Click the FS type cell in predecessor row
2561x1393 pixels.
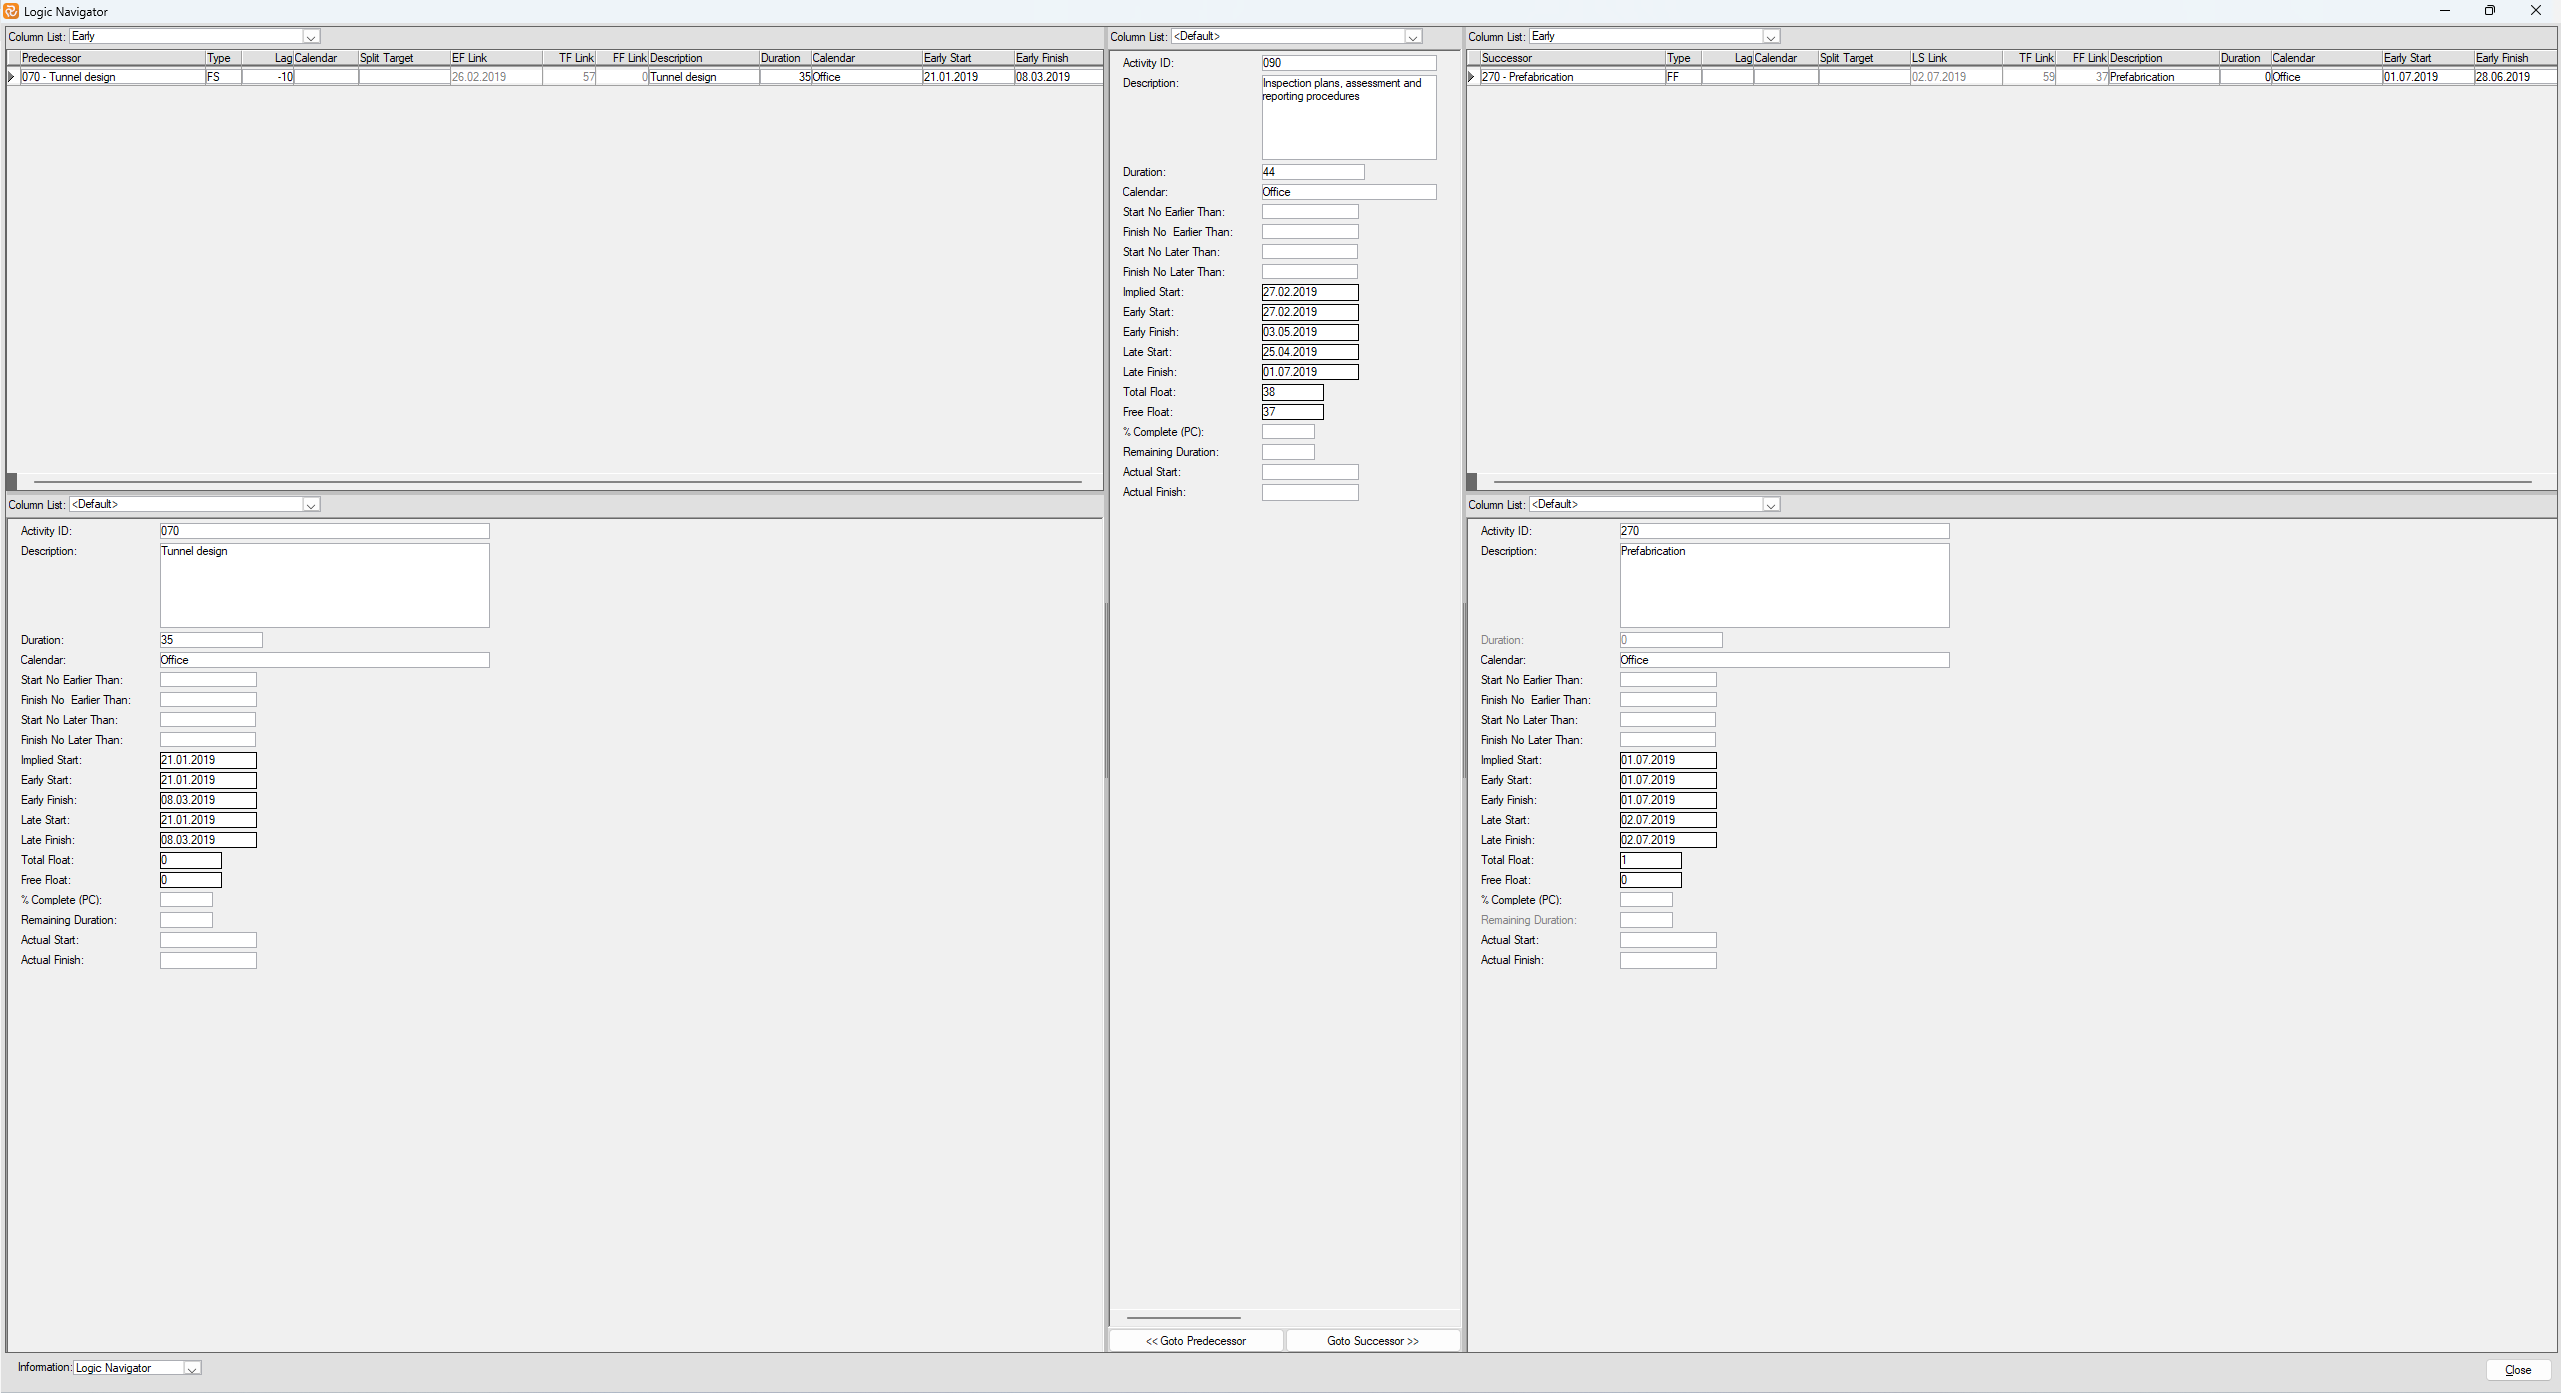tap(223, 77)
